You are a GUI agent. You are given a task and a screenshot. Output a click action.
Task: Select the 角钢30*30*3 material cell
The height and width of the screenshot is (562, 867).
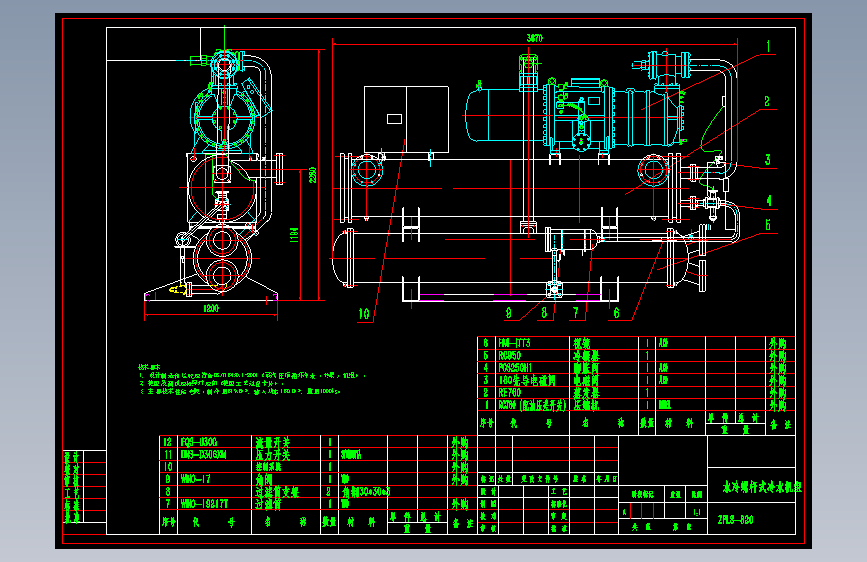click(365, 492)
